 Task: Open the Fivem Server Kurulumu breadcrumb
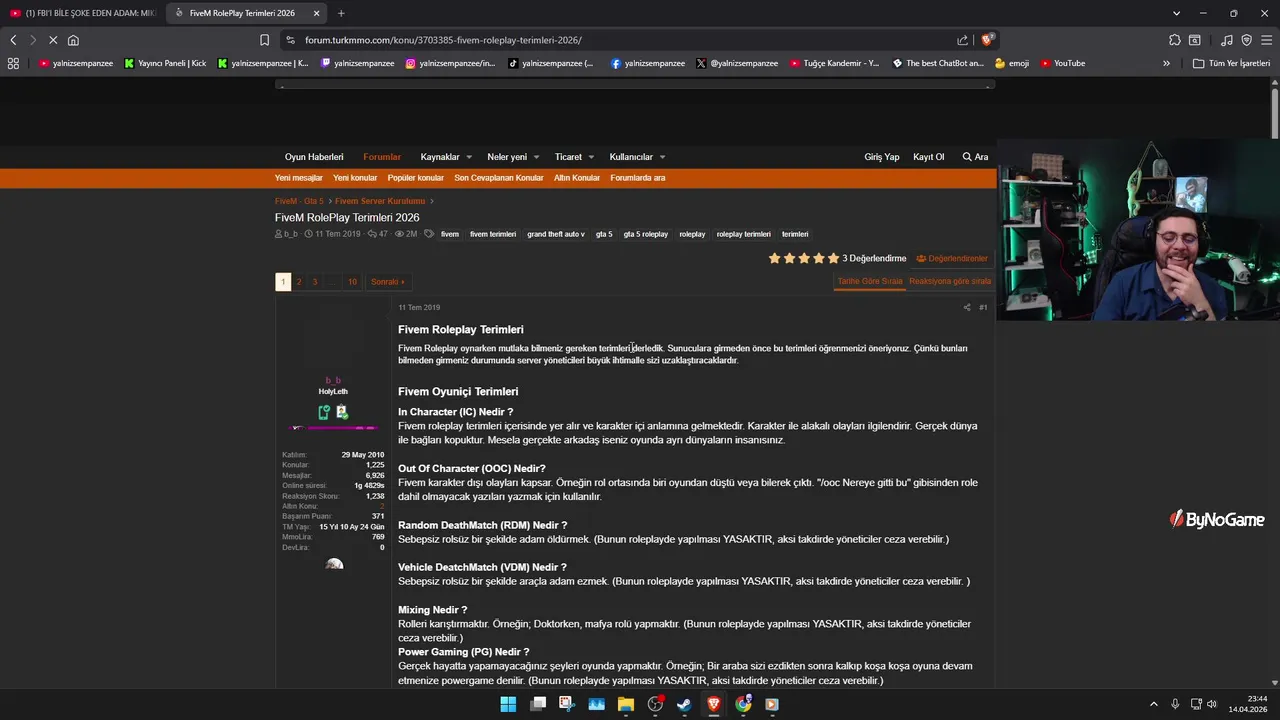click(x=380, y=201)
